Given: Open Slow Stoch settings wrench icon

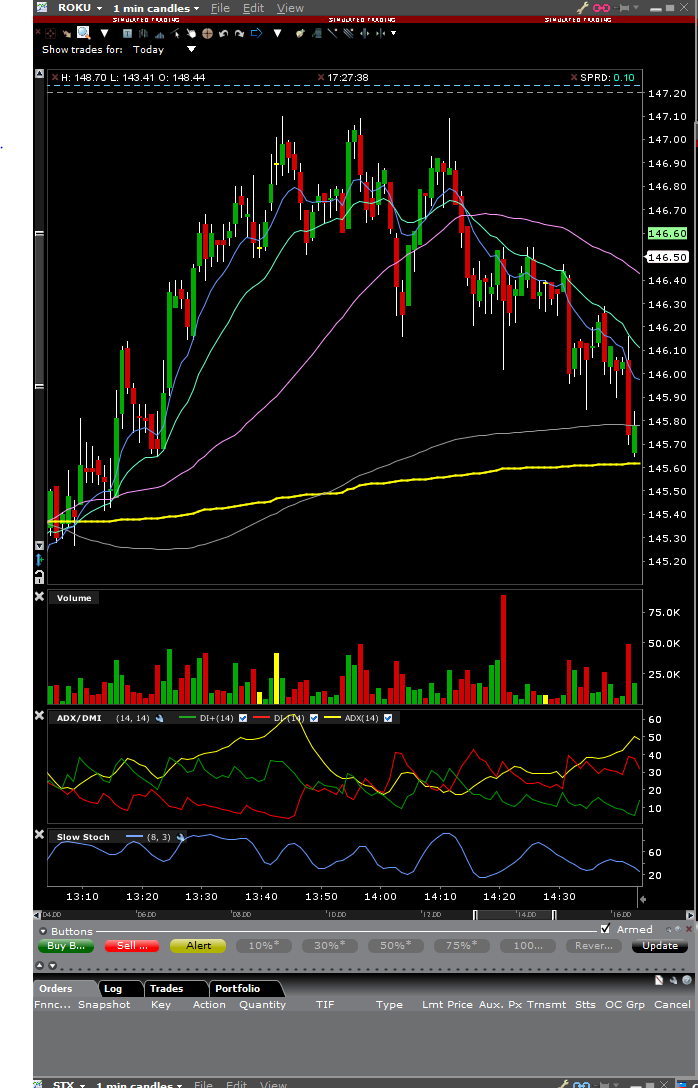Looking at the screenshot, I should (x=181, y=838).
